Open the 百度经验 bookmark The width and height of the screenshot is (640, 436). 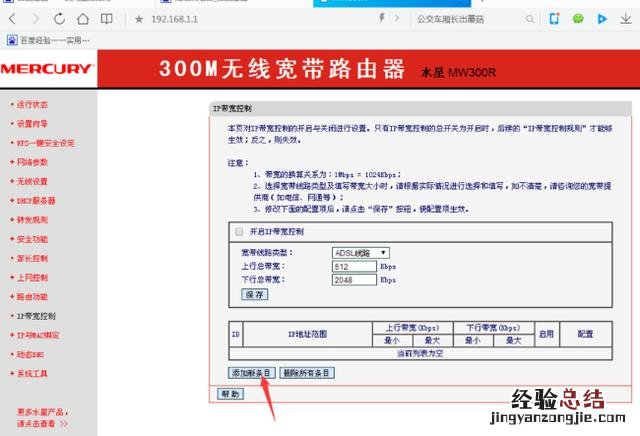tap(49, 40)
